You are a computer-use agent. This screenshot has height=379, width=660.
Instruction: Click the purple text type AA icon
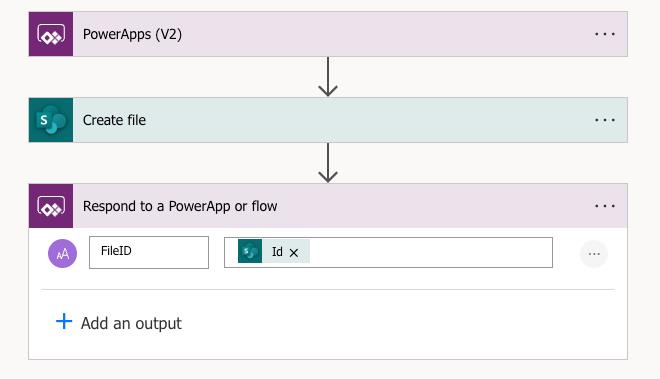pos(62,254)
